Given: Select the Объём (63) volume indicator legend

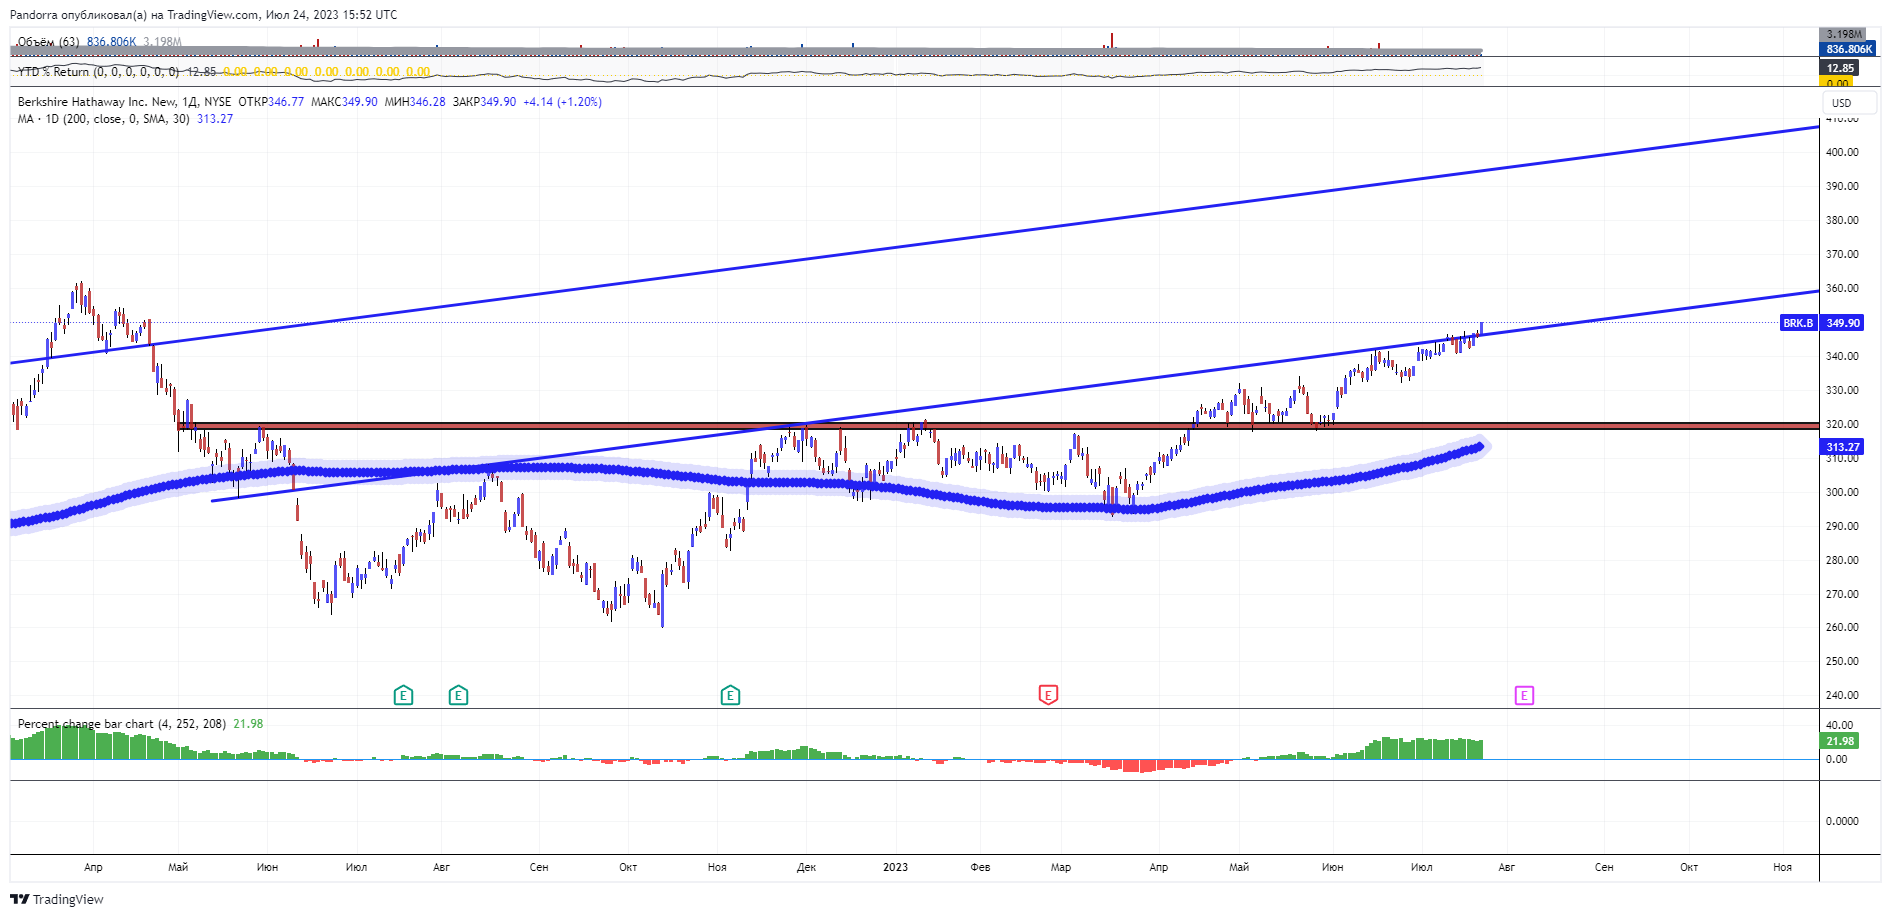Looking at the screenshot, I should click(x=49, y=42).
